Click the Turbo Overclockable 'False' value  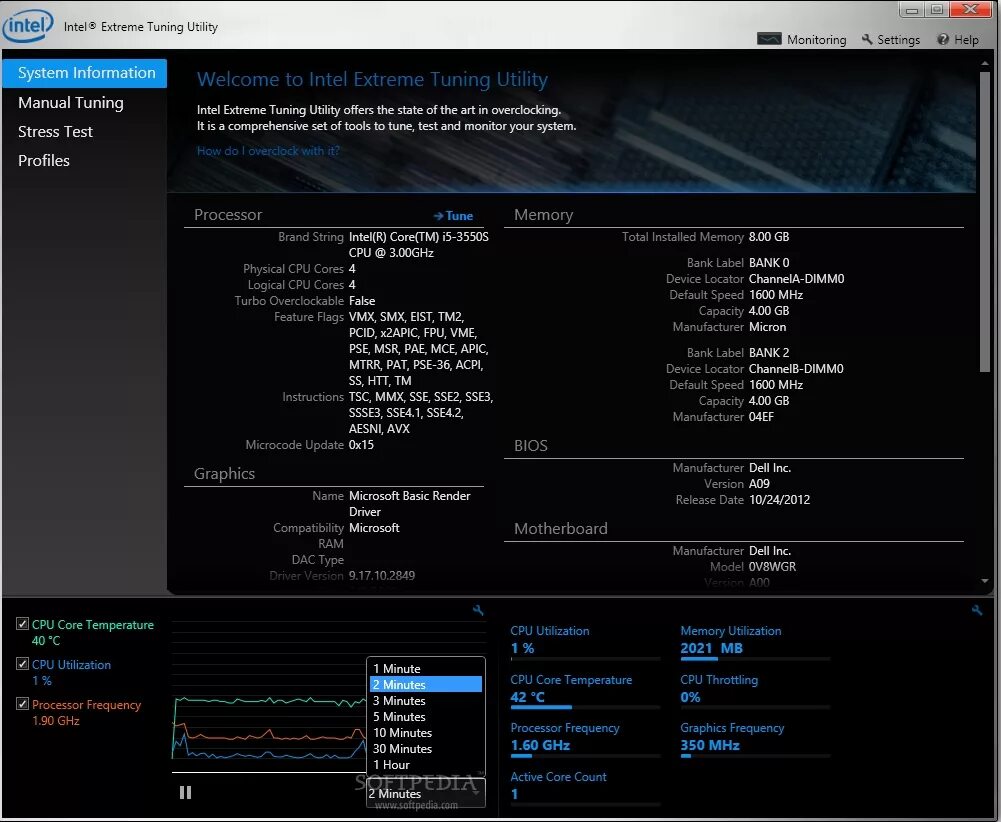[362, 301]
